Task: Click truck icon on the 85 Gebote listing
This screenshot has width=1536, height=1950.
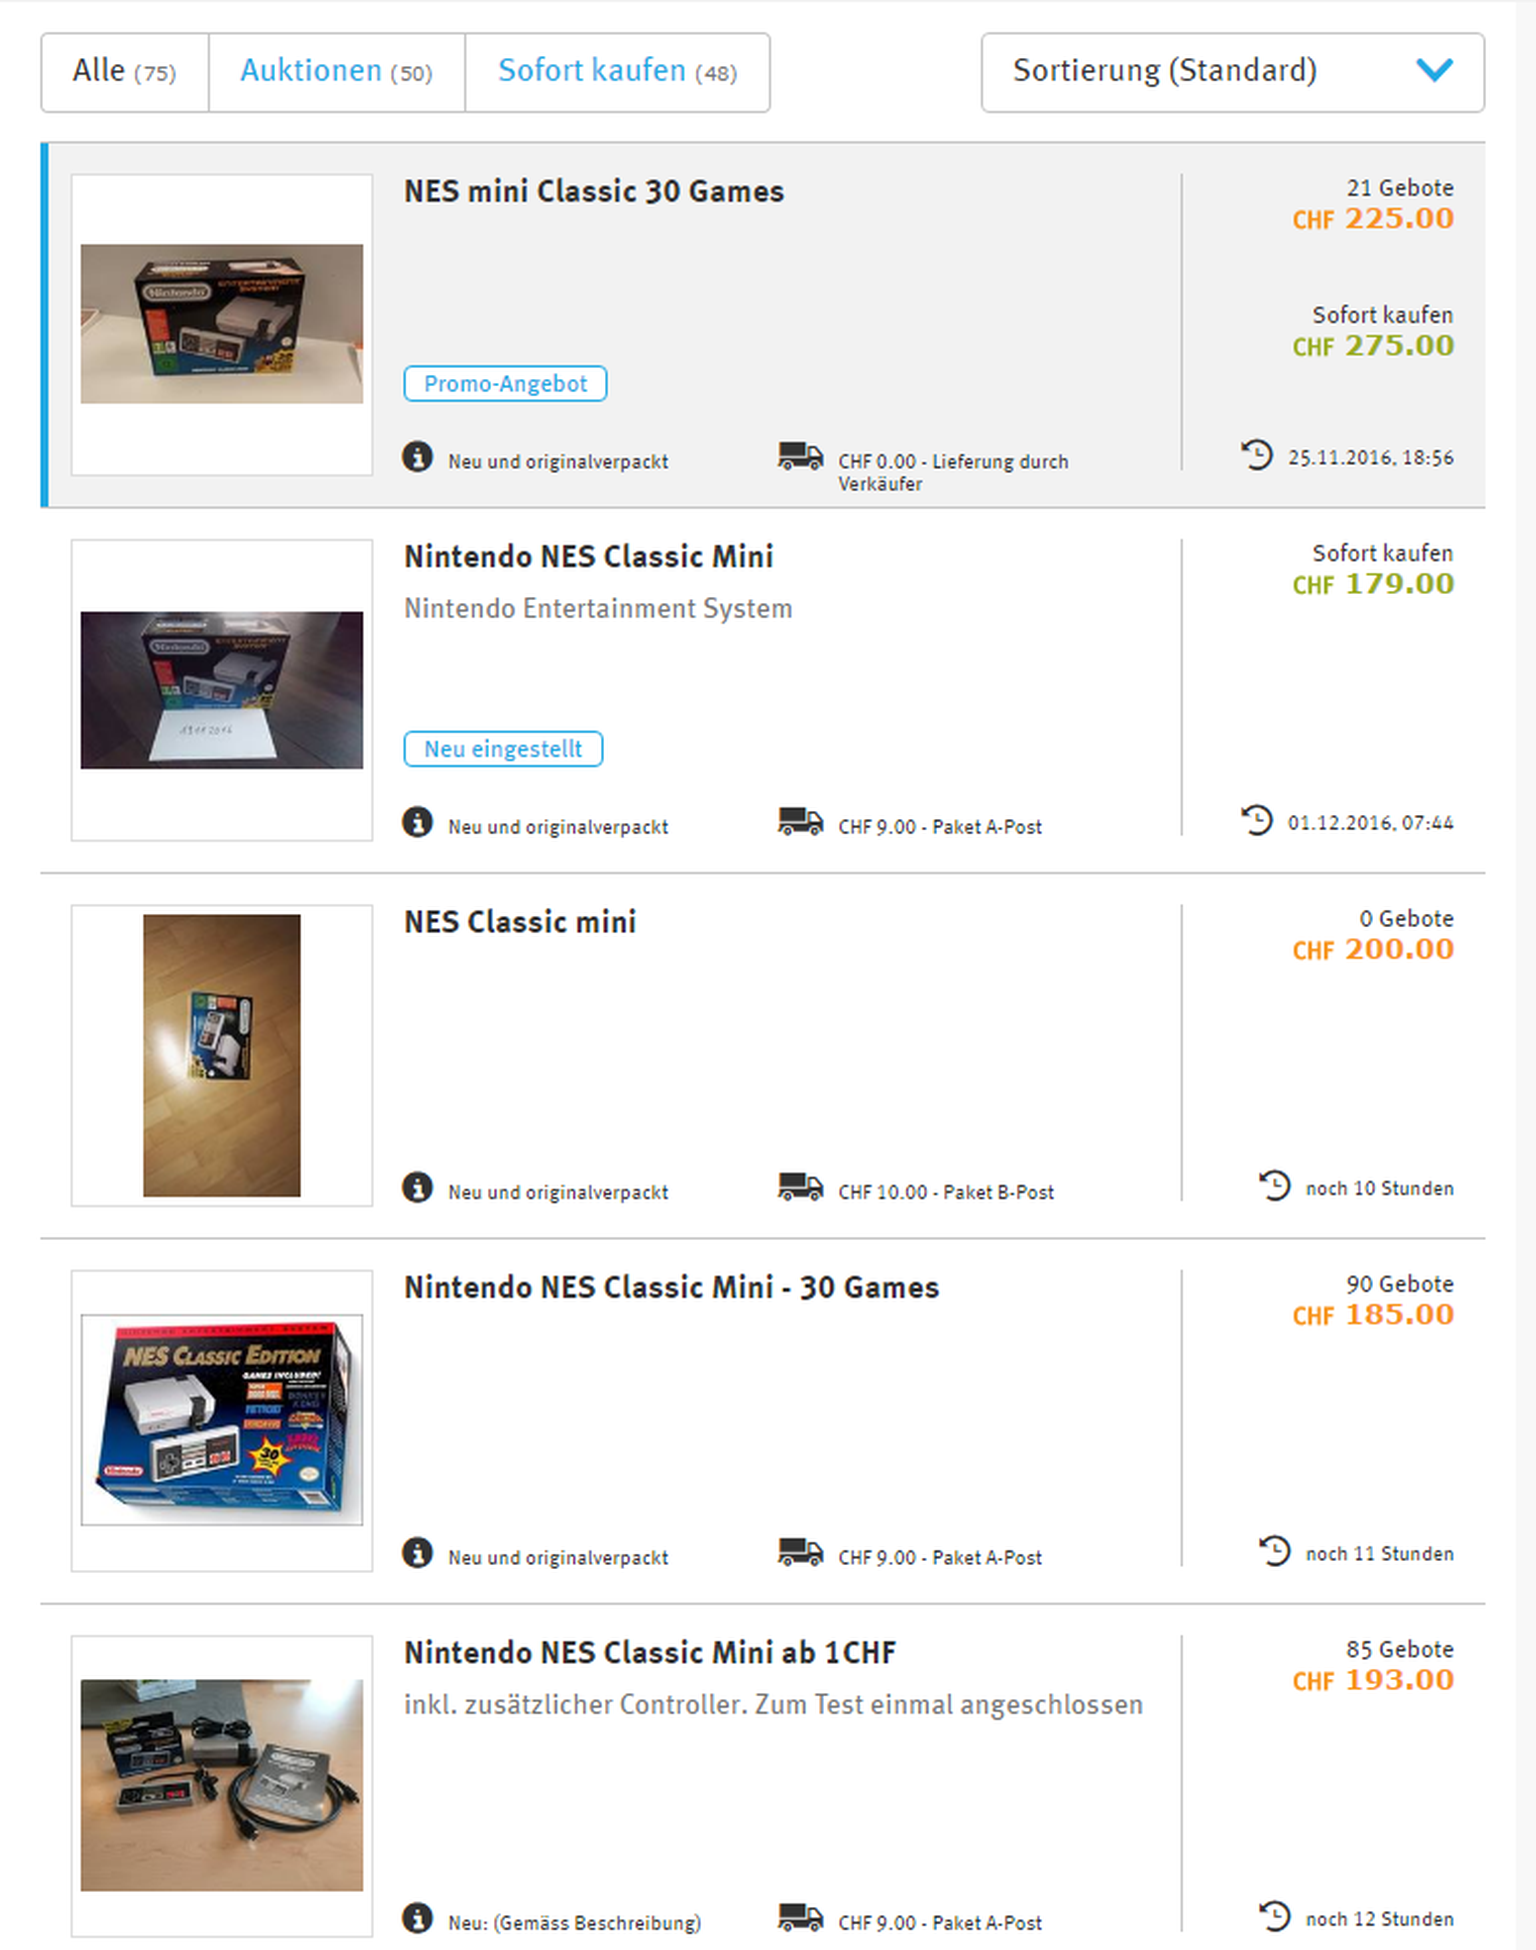Action: [800, 1917]
